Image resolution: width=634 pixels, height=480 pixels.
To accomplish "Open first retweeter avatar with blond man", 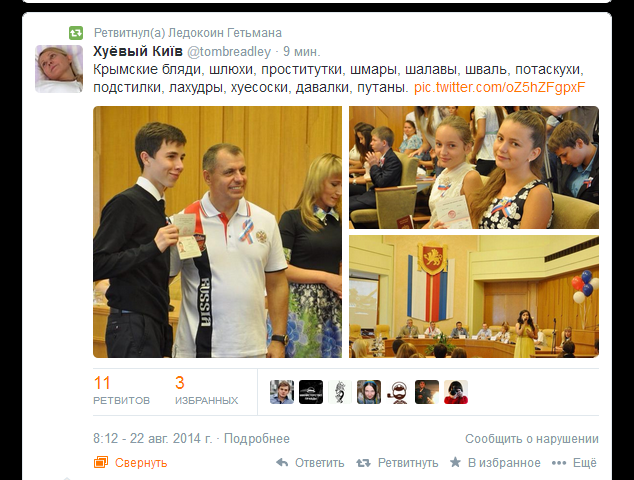I will (282, 392).
